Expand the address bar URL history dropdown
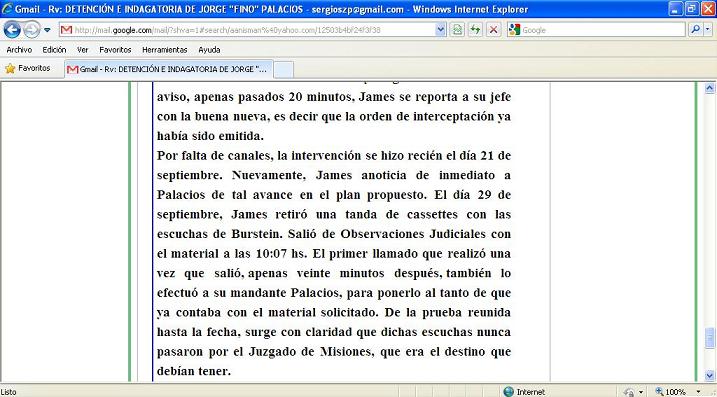Image resolution: width=717 pixels, height=397 pixels. pos(440,30)
